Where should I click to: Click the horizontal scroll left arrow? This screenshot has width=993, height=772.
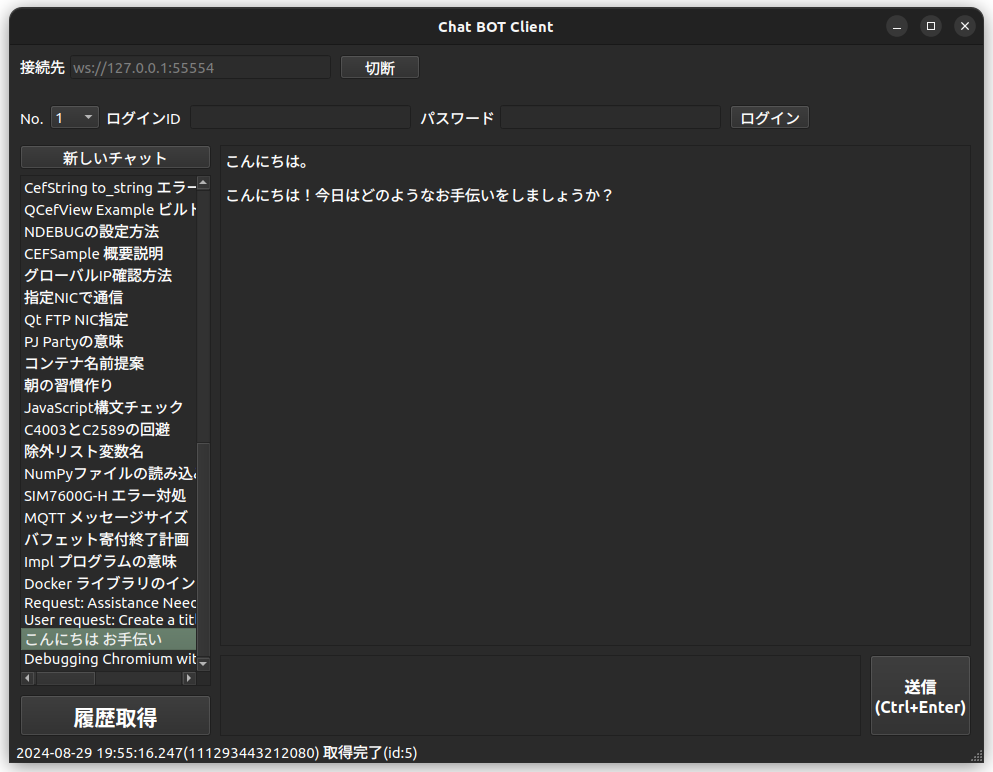(x=27, y=678)
